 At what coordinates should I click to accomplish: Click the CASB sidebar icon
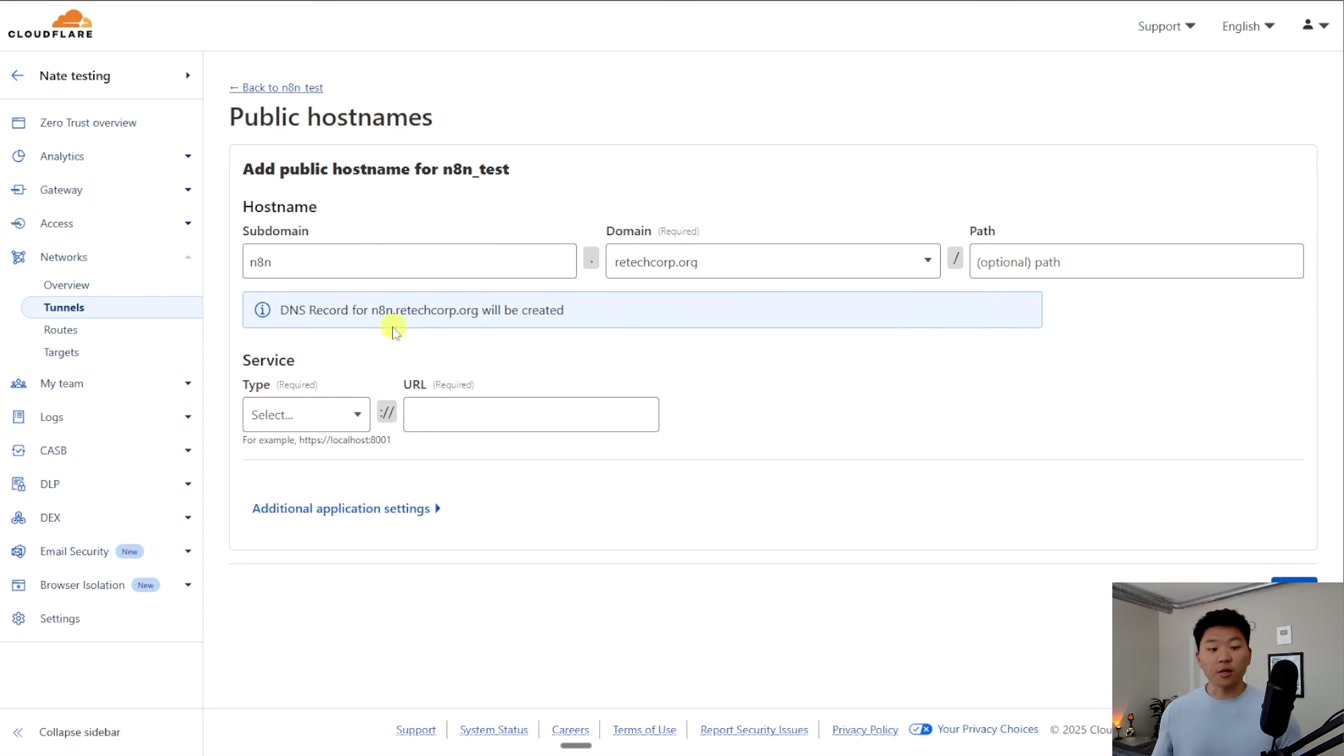[18, 451]
